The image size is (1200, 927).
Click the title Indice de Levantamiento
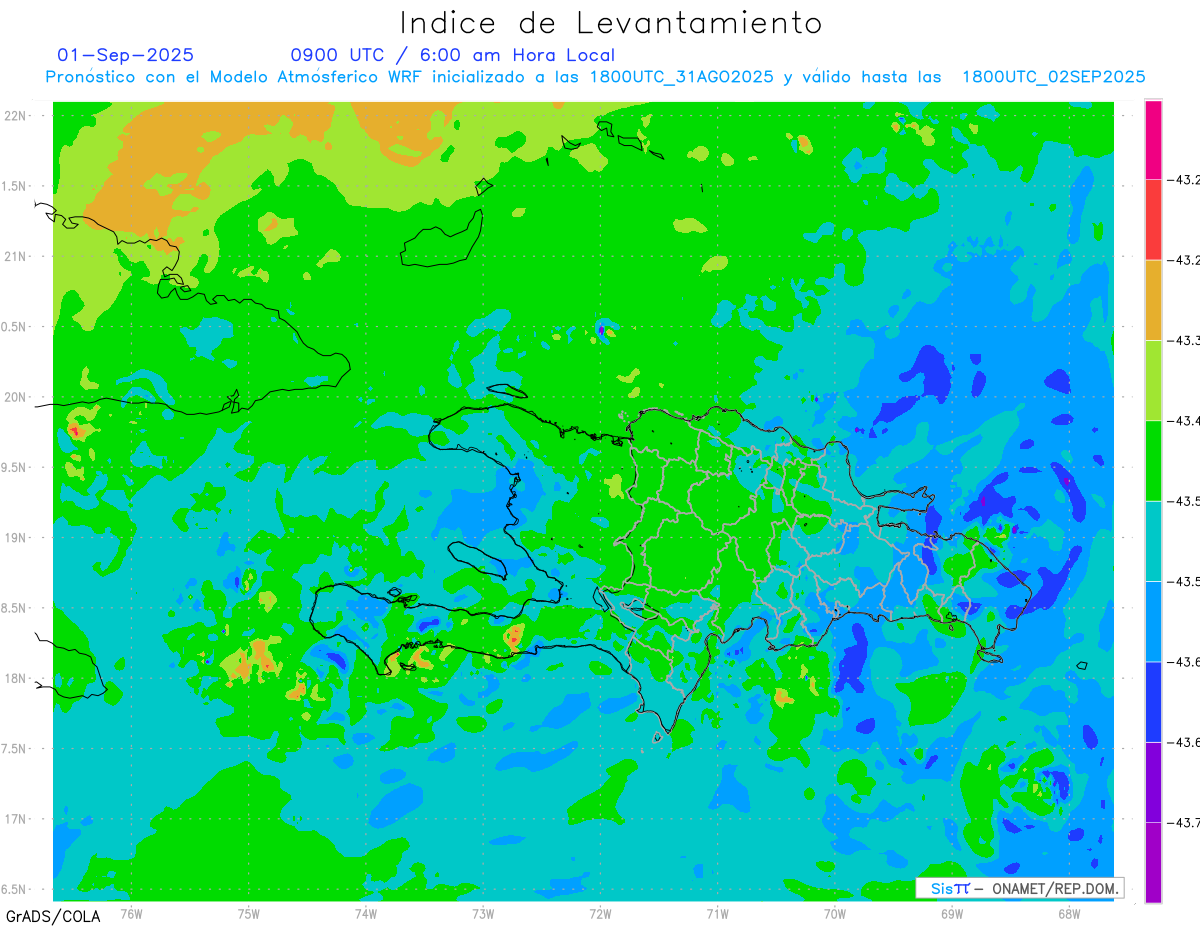611,23
